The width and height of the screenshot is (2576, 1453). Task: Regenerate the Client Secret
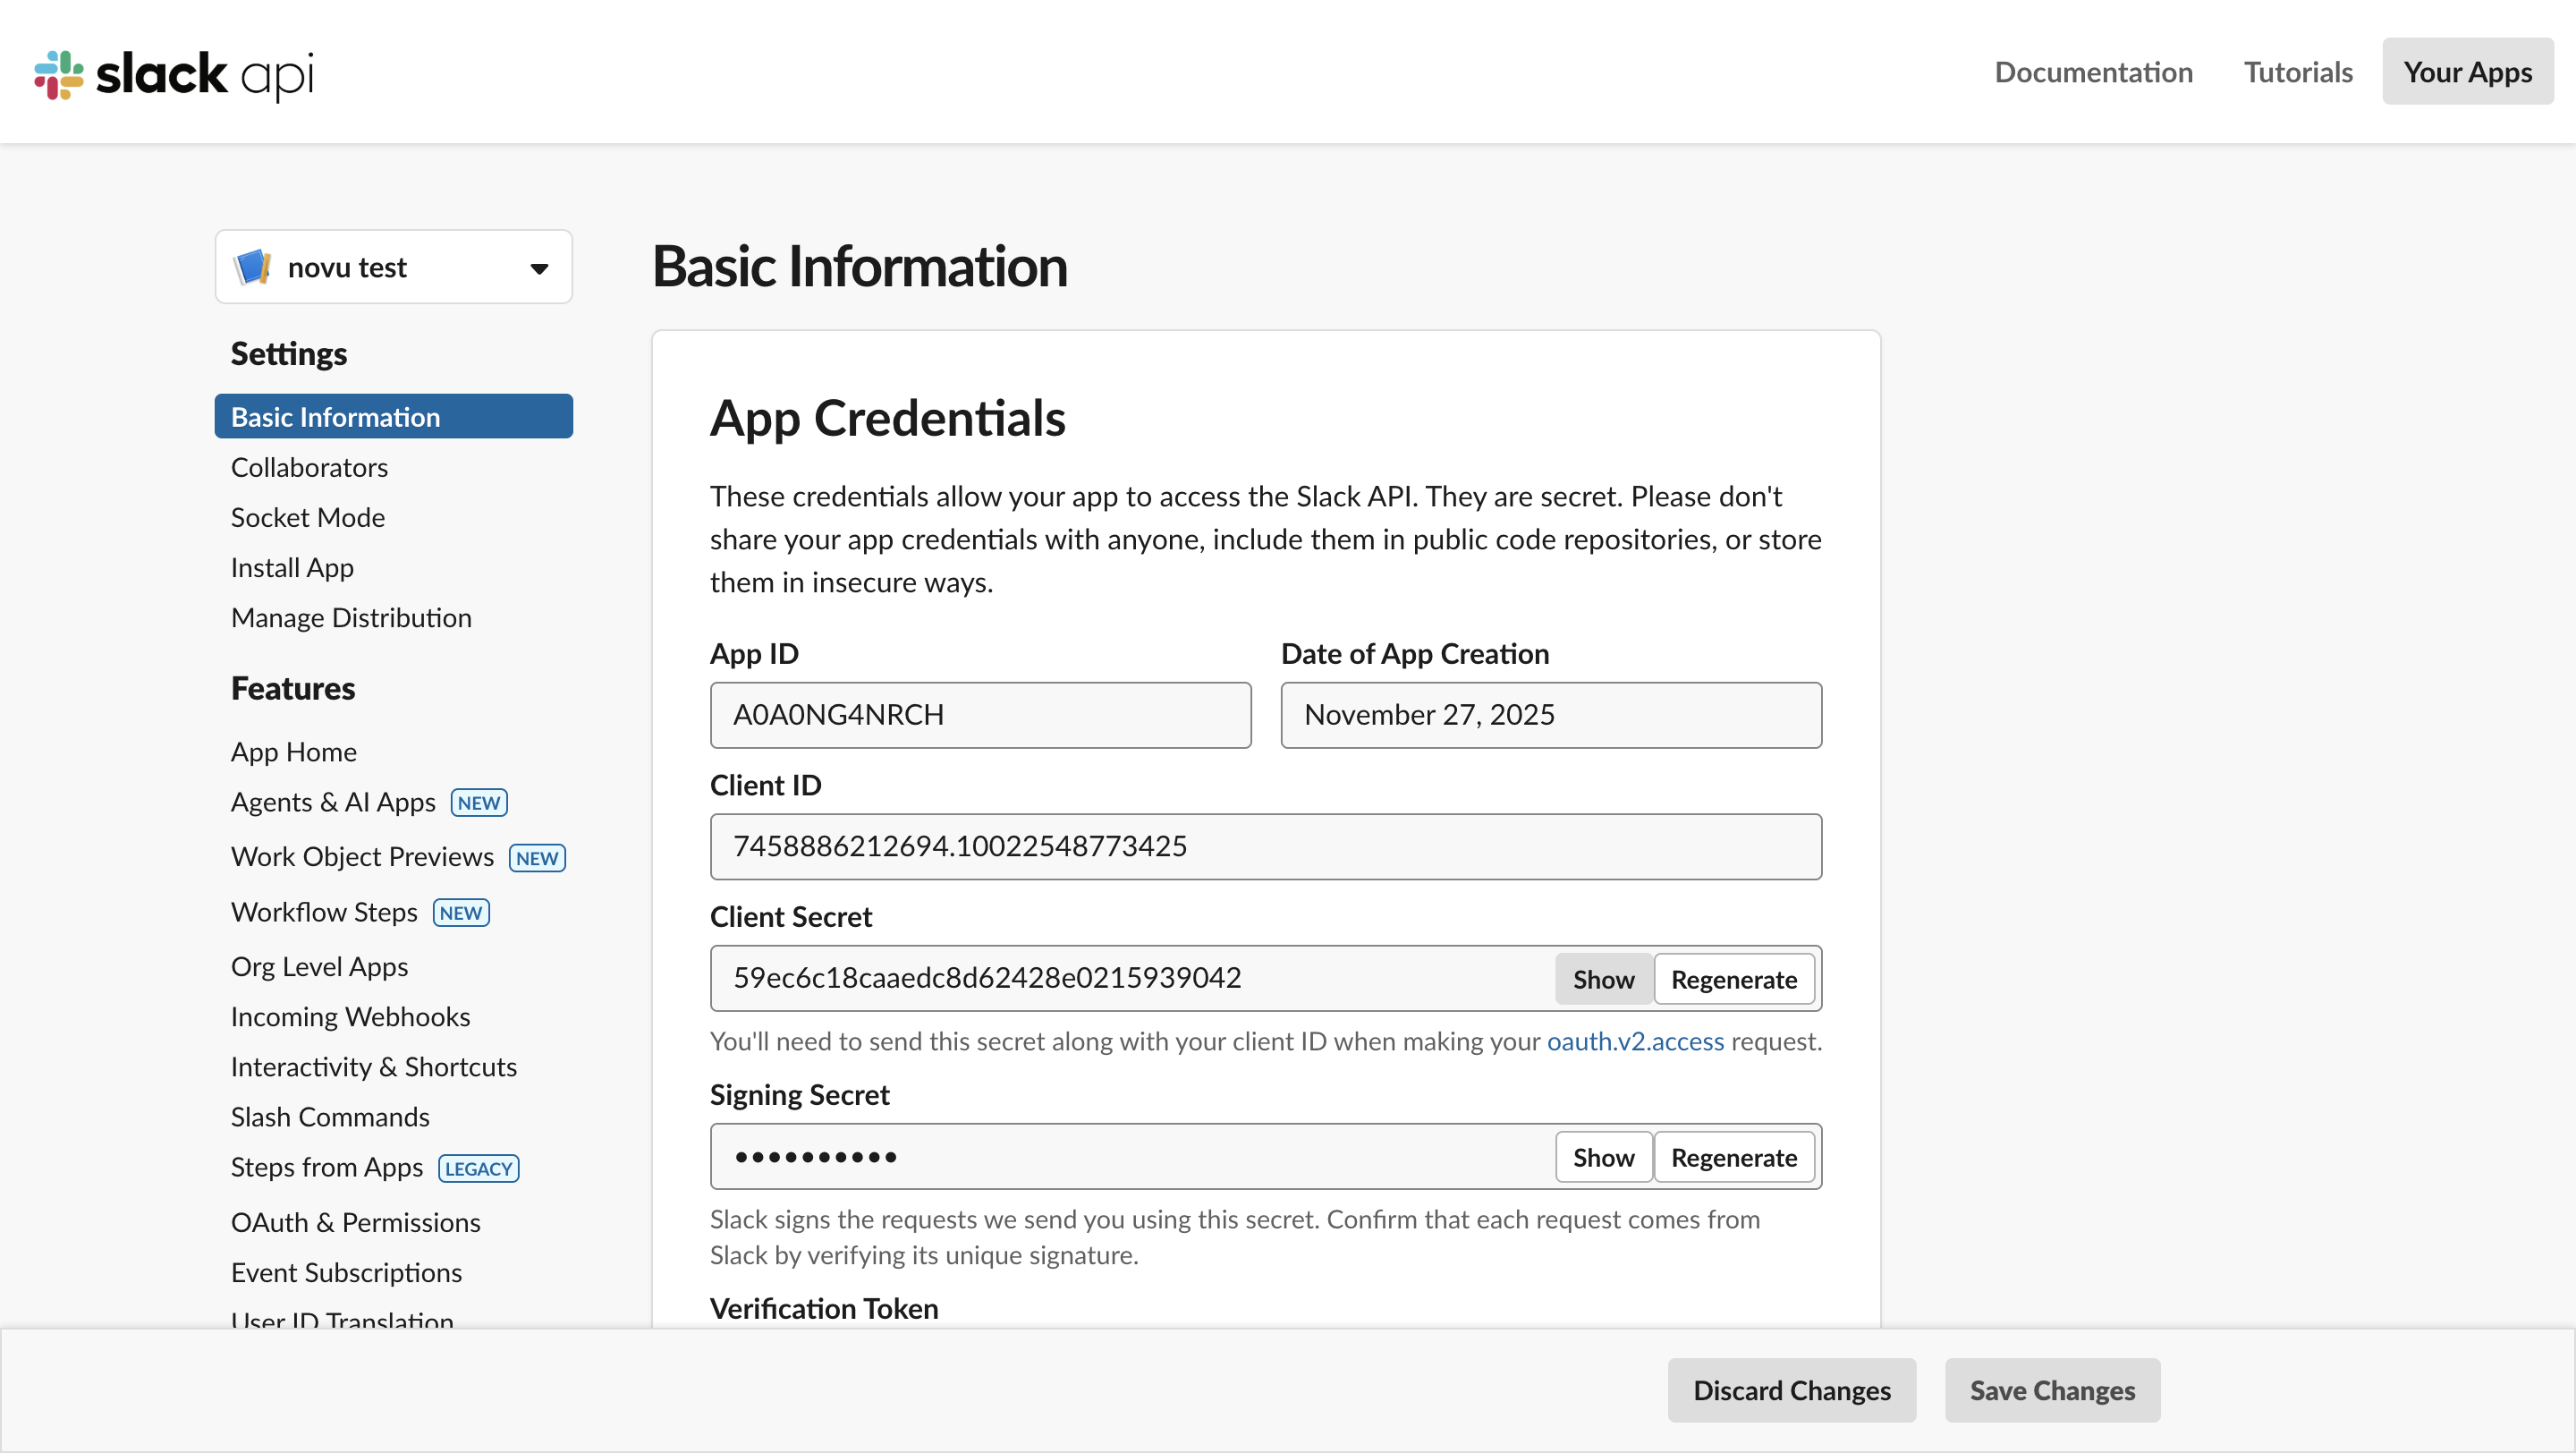pyautogui.click(x=1733, y=979)
